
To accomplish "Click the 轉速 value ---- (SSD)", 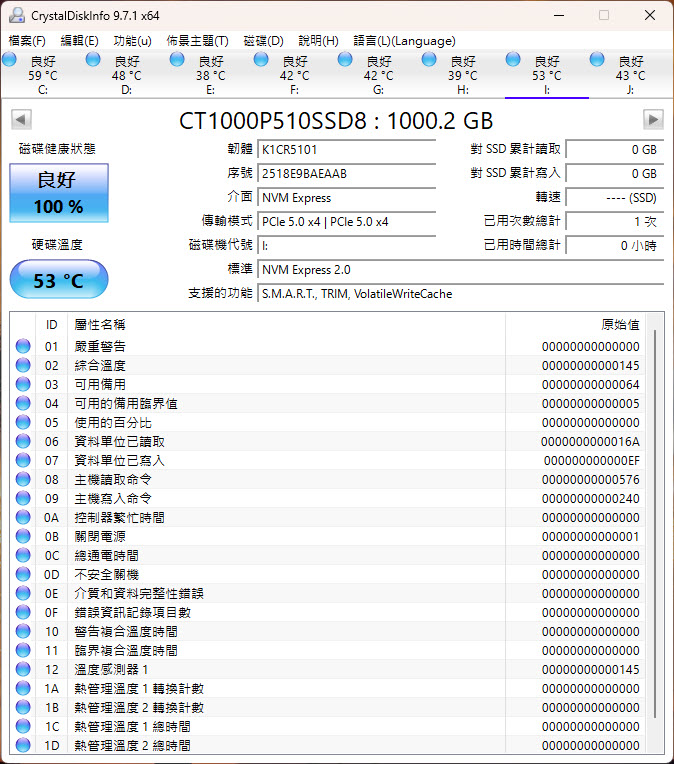I will coord(615,198).
